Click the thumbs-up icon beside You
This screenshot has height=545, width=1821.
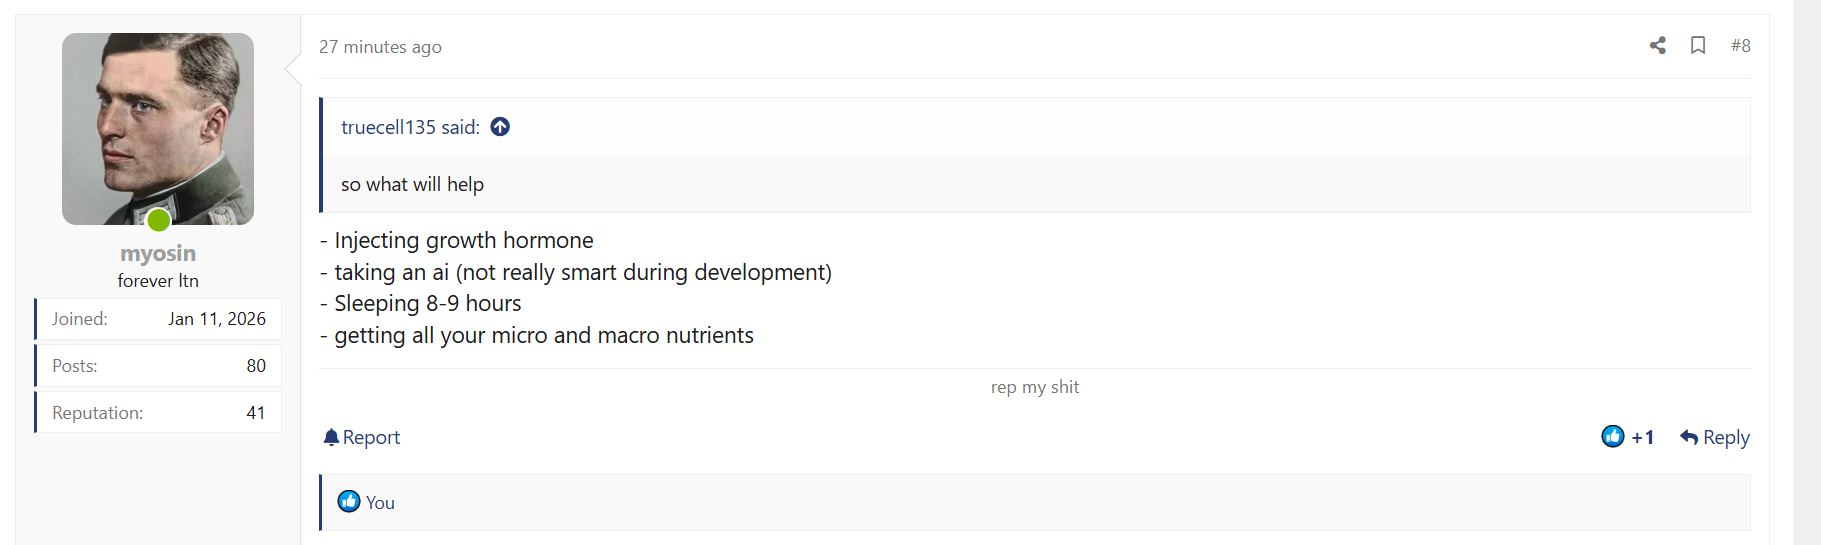(x=349, y=501)
